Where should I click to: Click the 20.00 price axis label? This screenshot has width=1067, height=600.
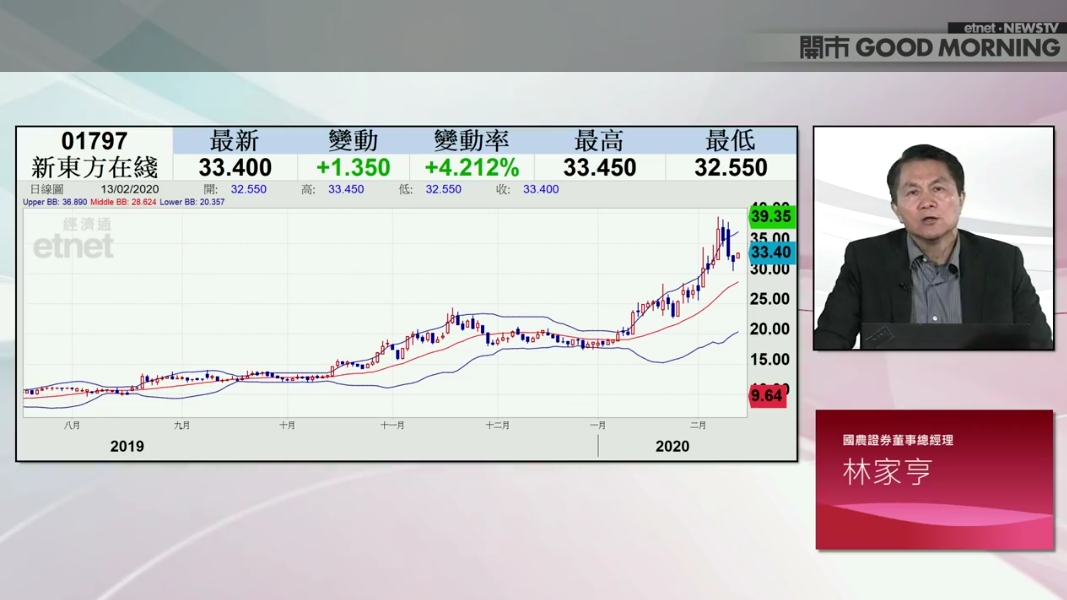click(x=770, y=329)
